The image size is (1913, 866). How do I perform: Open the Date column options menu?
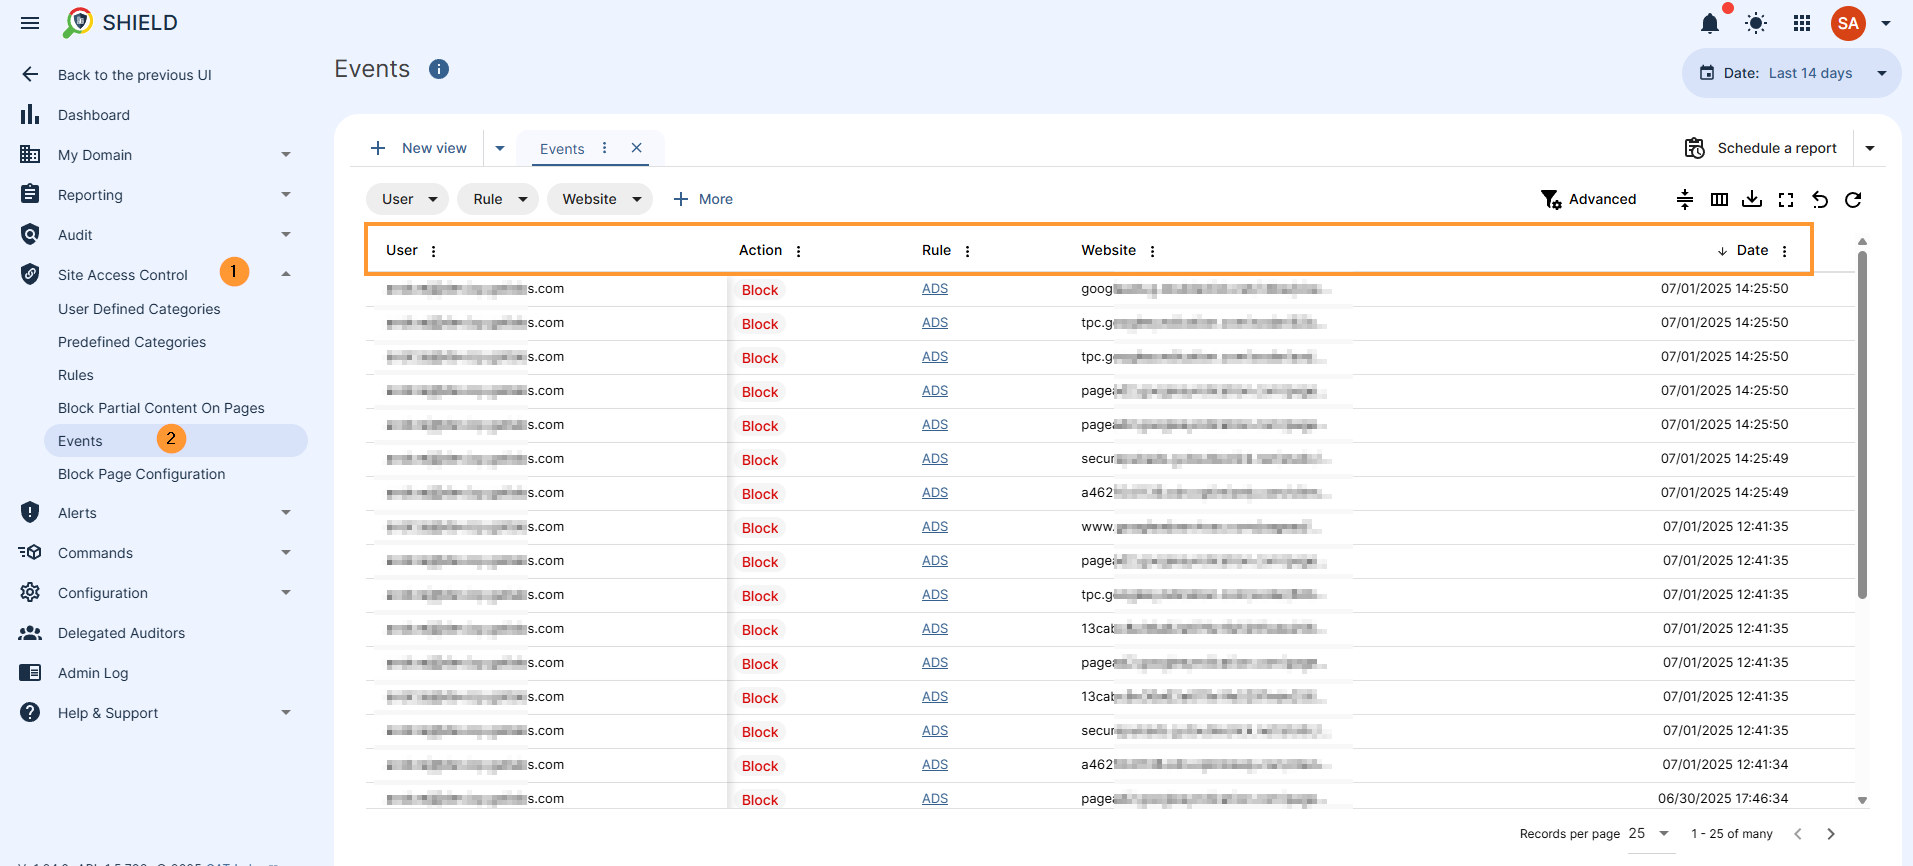pyautogui.click(x=1785, y=251)
